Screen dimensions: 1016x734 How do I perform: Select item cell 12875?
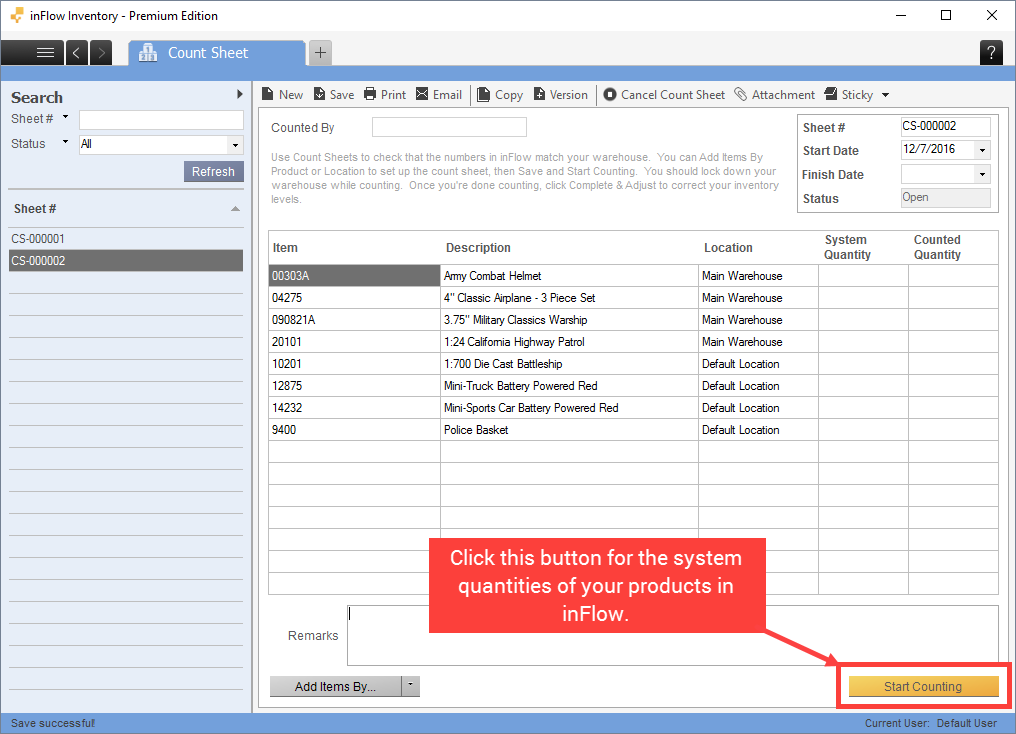[354, 385]
